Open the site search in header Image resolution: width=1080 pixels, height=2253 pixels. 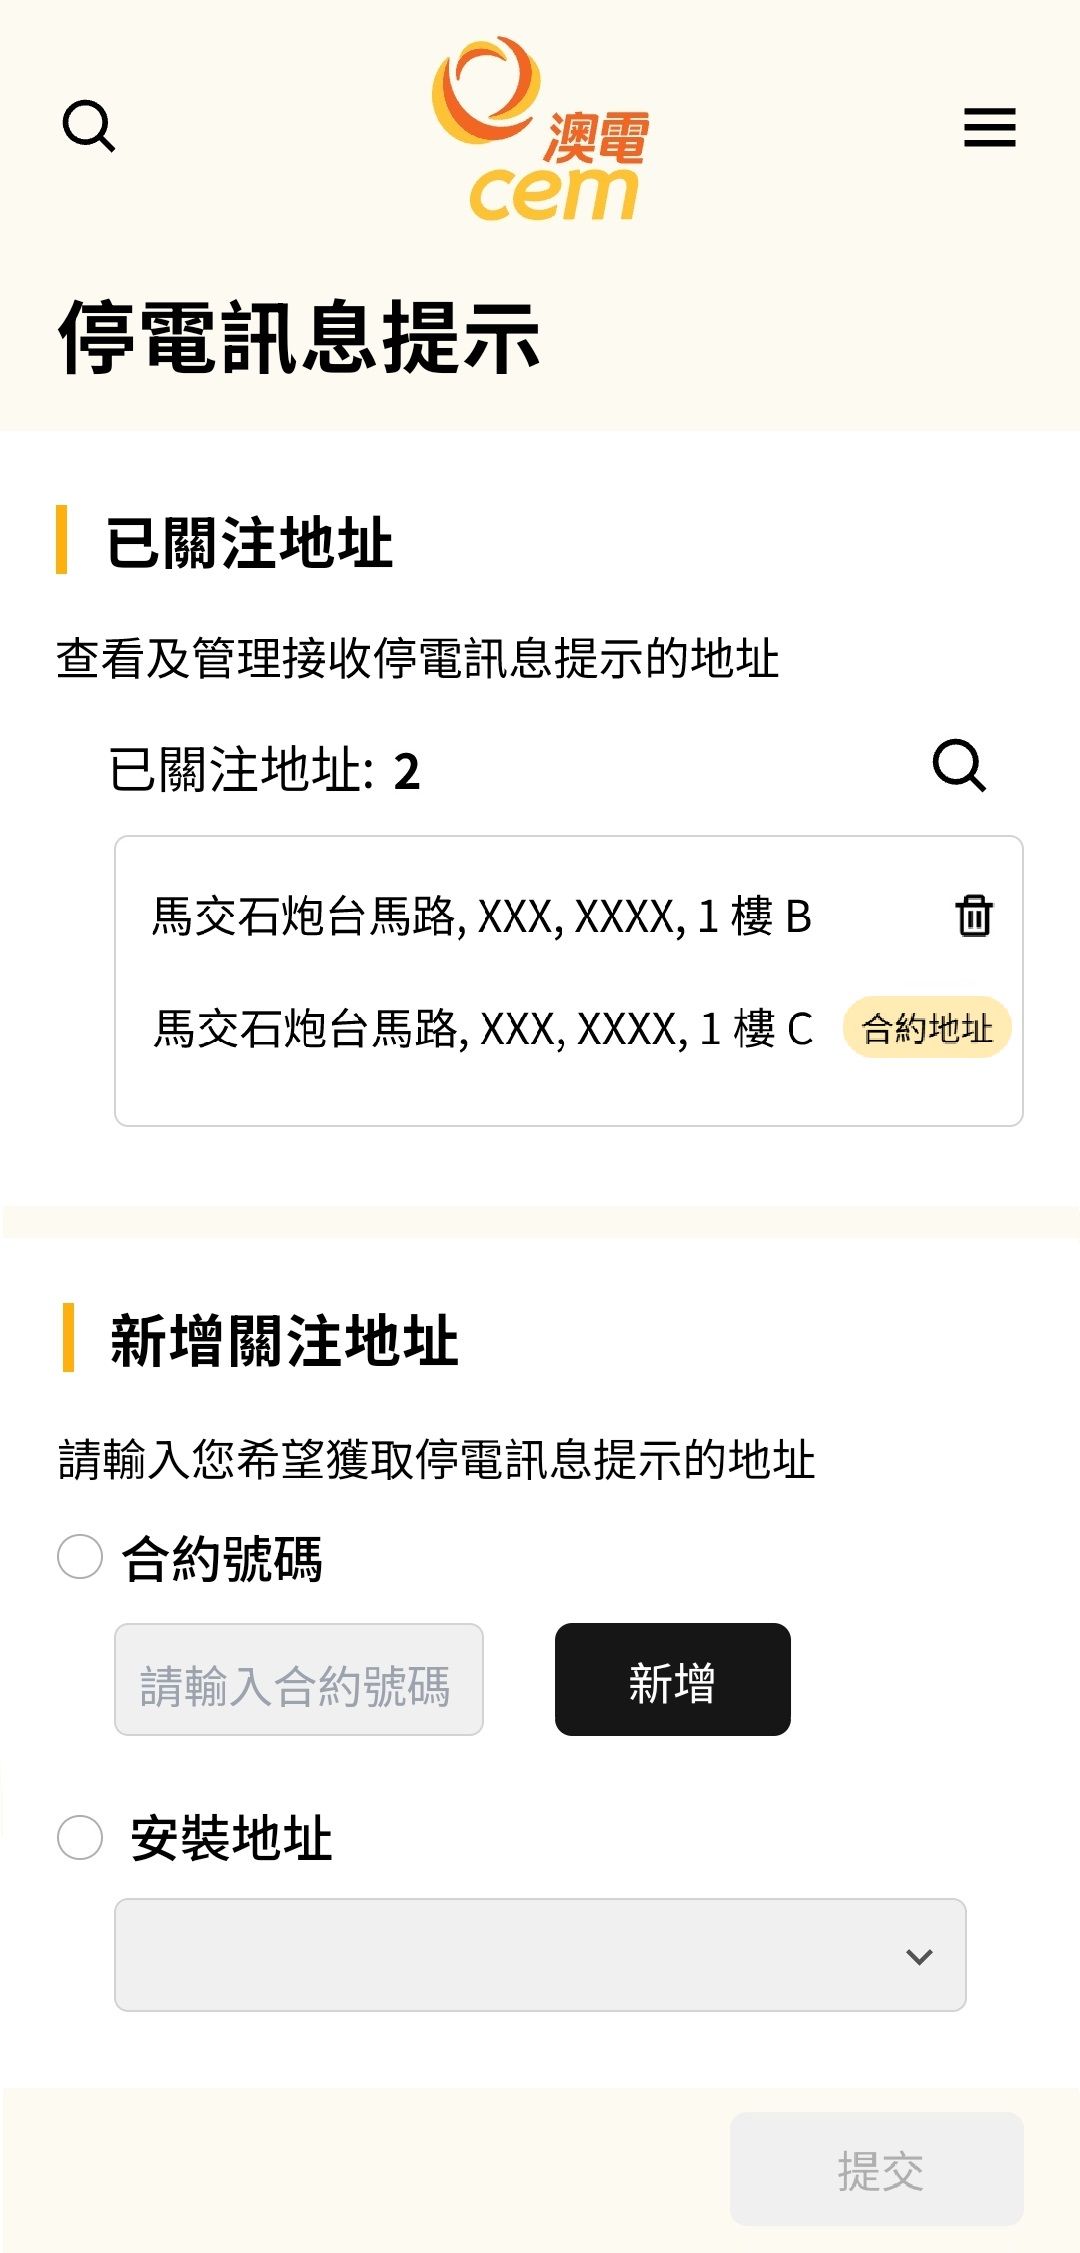coord(89,126)
